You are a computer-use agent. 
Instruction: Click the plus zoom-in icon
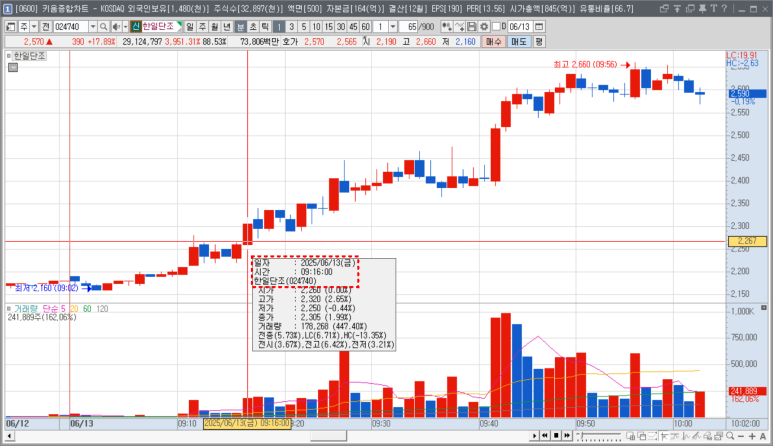point(752,436)
